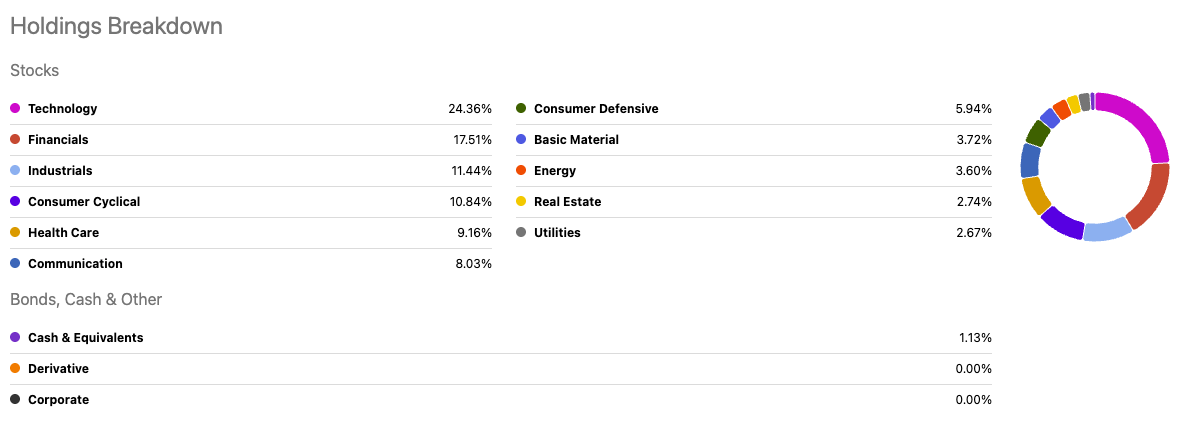Click the red Financials legend dot
The height and width of the screenshot is (431, 1197).
pyautogui.click(x=15, y=139)
